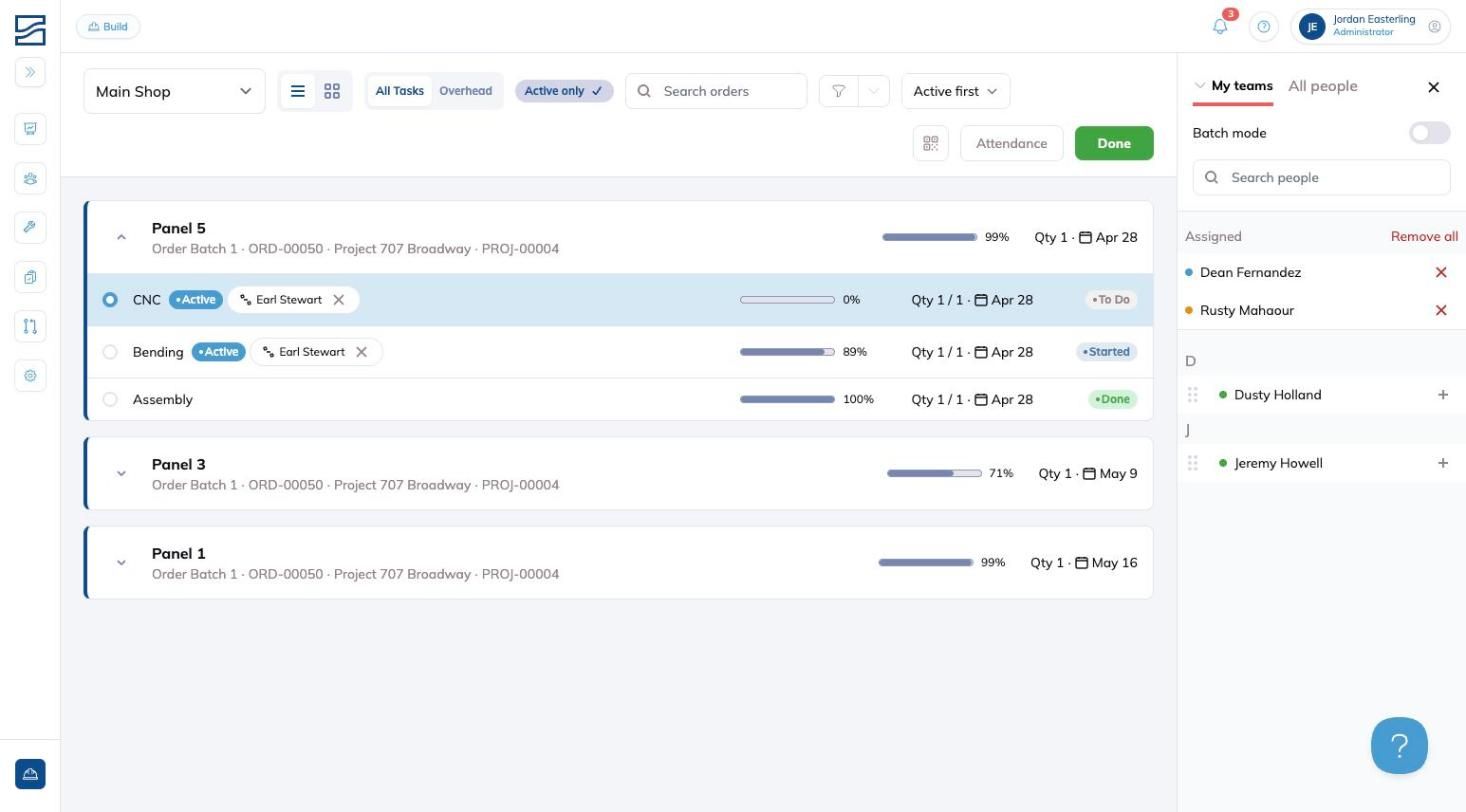Click the help question mark icon
This screenshot has height=812, width=1466.
tap(1263, 27)
